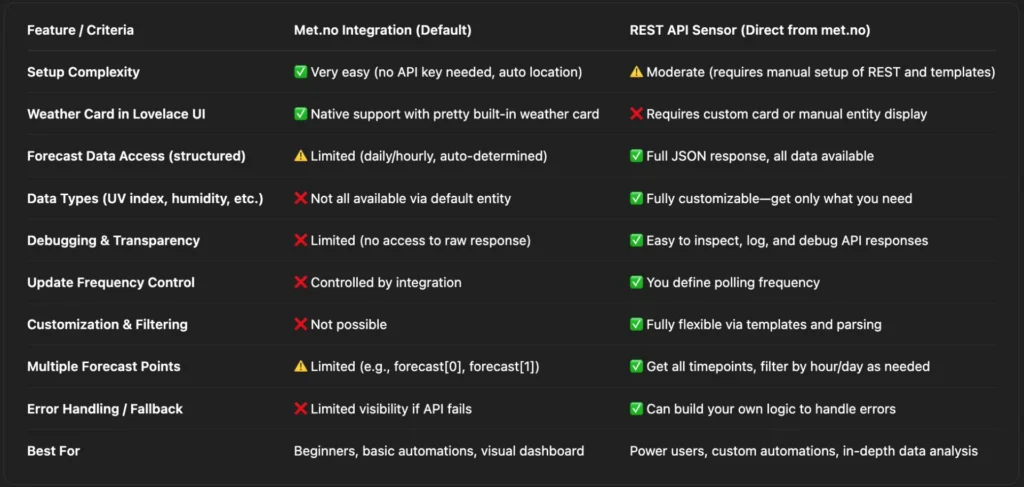1024x487 pixels.
Task: Click the green check beside "Very easy"
Action: point(300,72)
